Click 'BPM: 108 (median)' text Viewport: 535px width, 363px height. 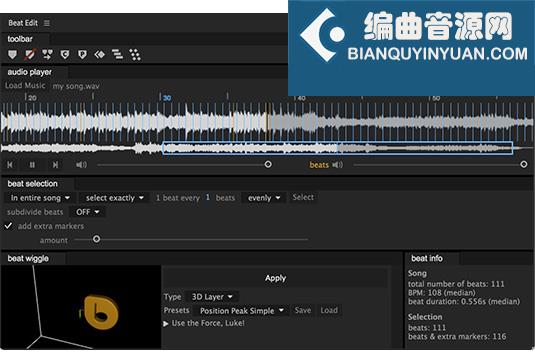[x=442, y=293]
